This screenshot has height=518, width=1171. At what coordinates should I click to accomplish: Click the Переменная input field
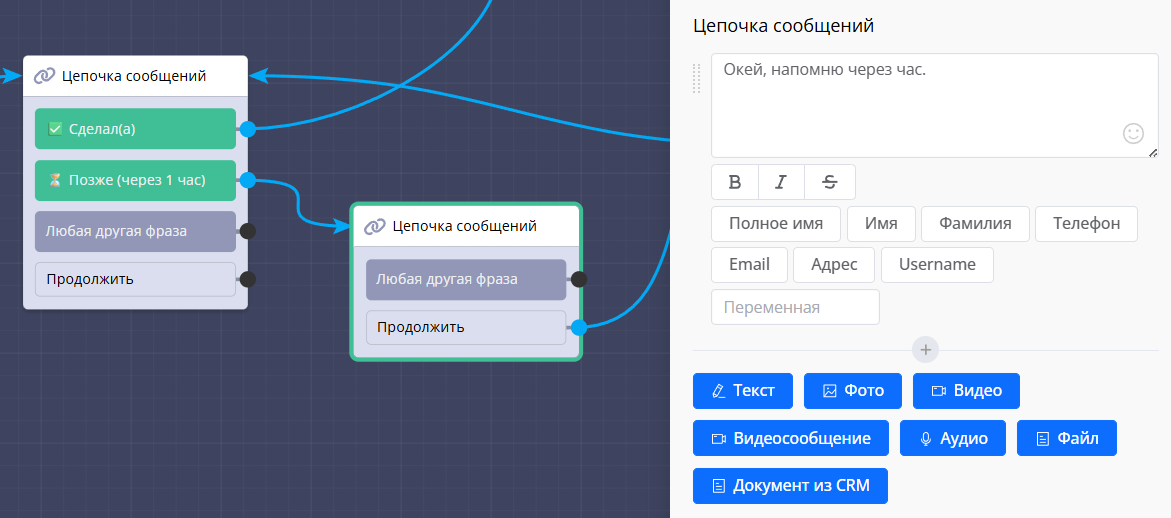click(795, 307)
